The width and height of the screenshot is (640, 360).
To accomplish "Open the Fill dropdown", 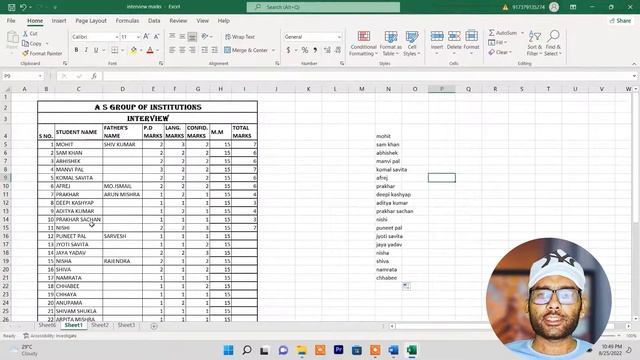I will tap(498, 42).
